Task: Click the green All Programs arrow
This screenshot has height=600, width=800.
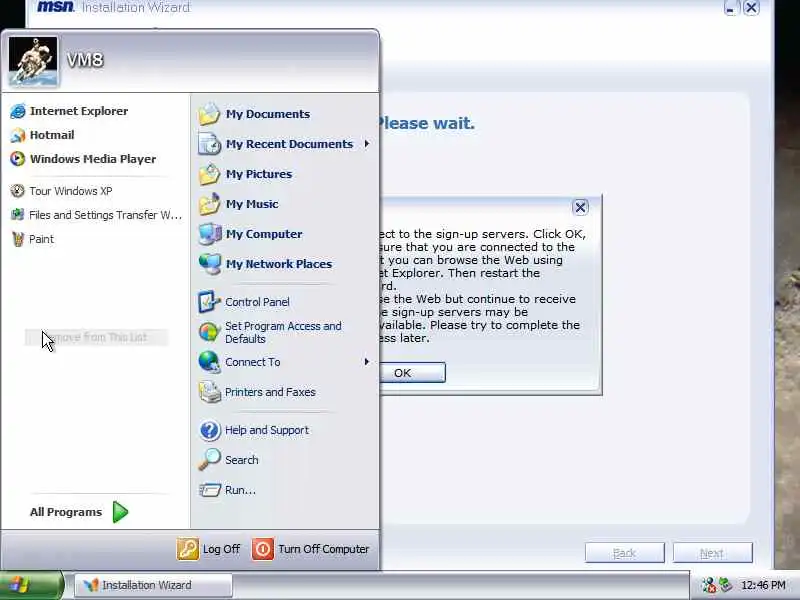Action: 120,512
